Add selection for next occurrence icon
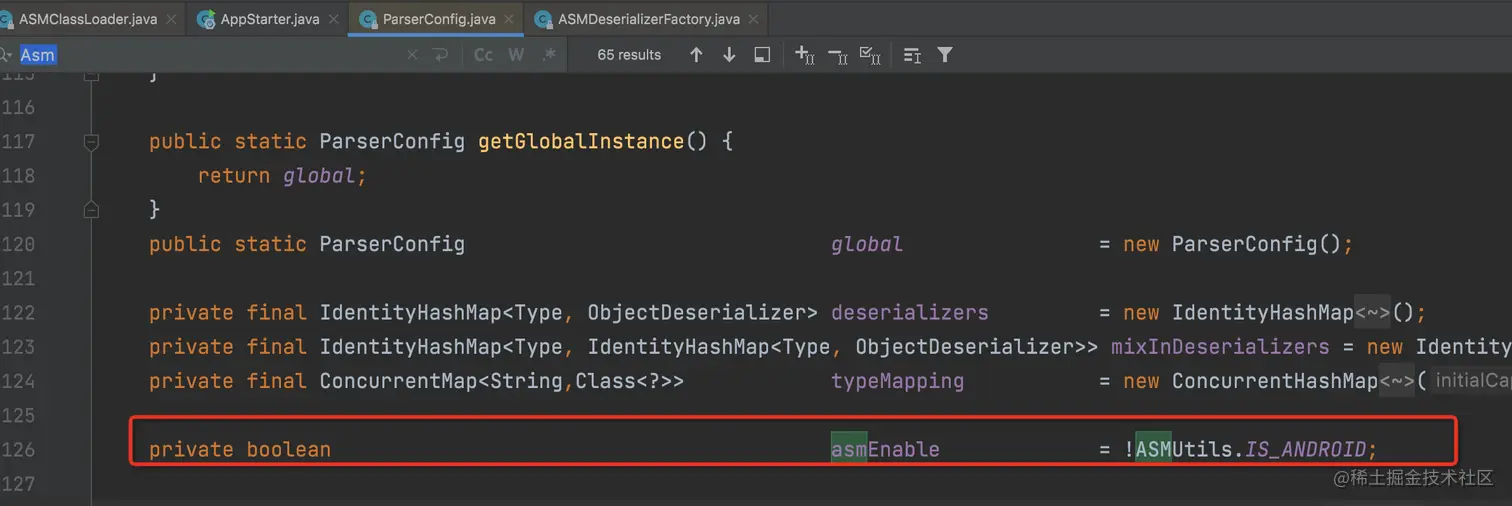1512x506 pixels. pyautogui.click(x=805, y=55)
